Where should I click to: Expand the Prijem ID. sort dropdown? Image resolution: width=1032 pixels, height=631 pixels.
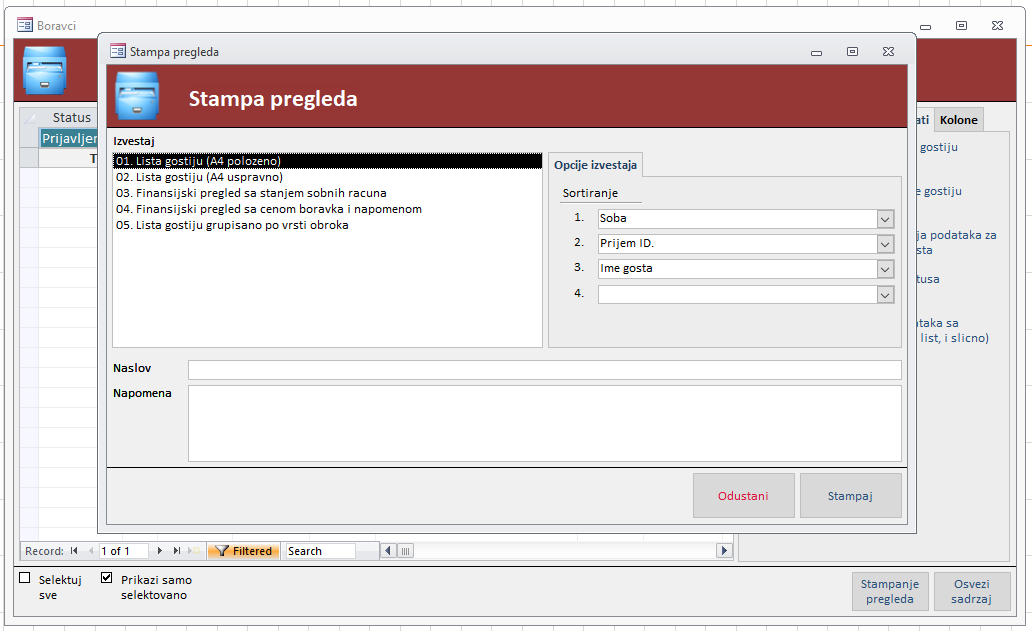(884, 244)
